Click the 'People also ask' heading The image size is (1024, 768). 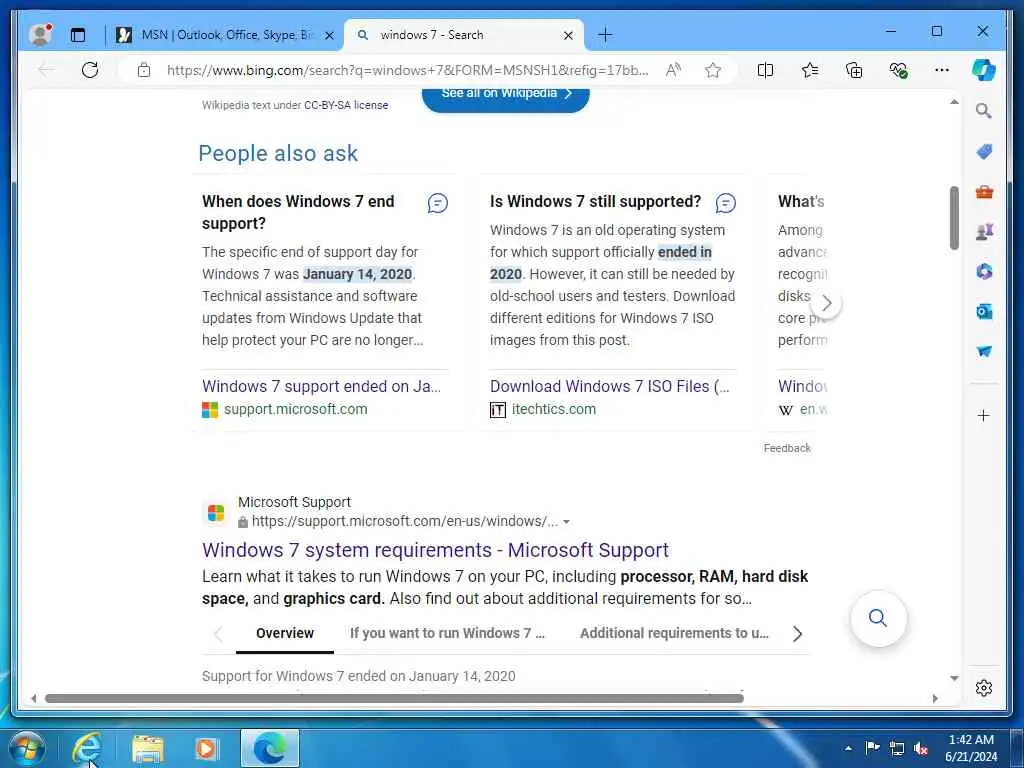pos(278,153)
